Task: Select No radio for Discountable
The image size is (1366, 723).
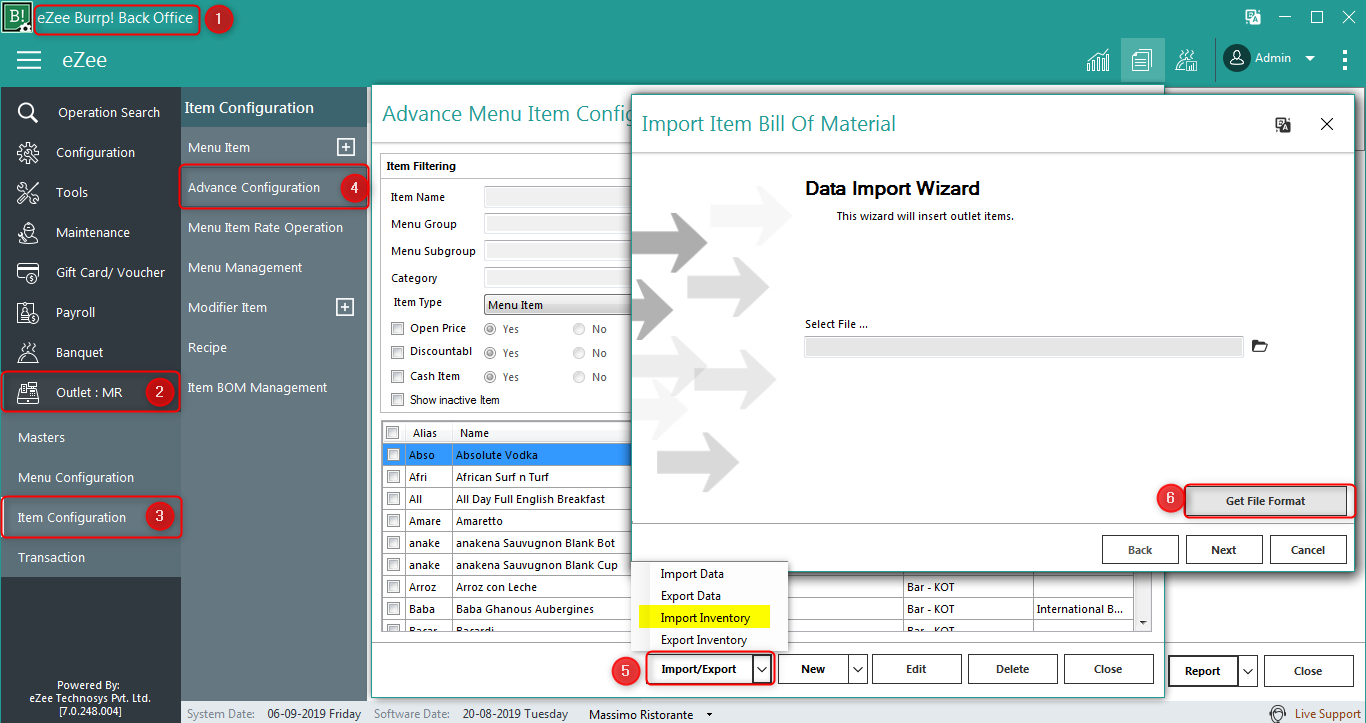Action: (579, 353)
